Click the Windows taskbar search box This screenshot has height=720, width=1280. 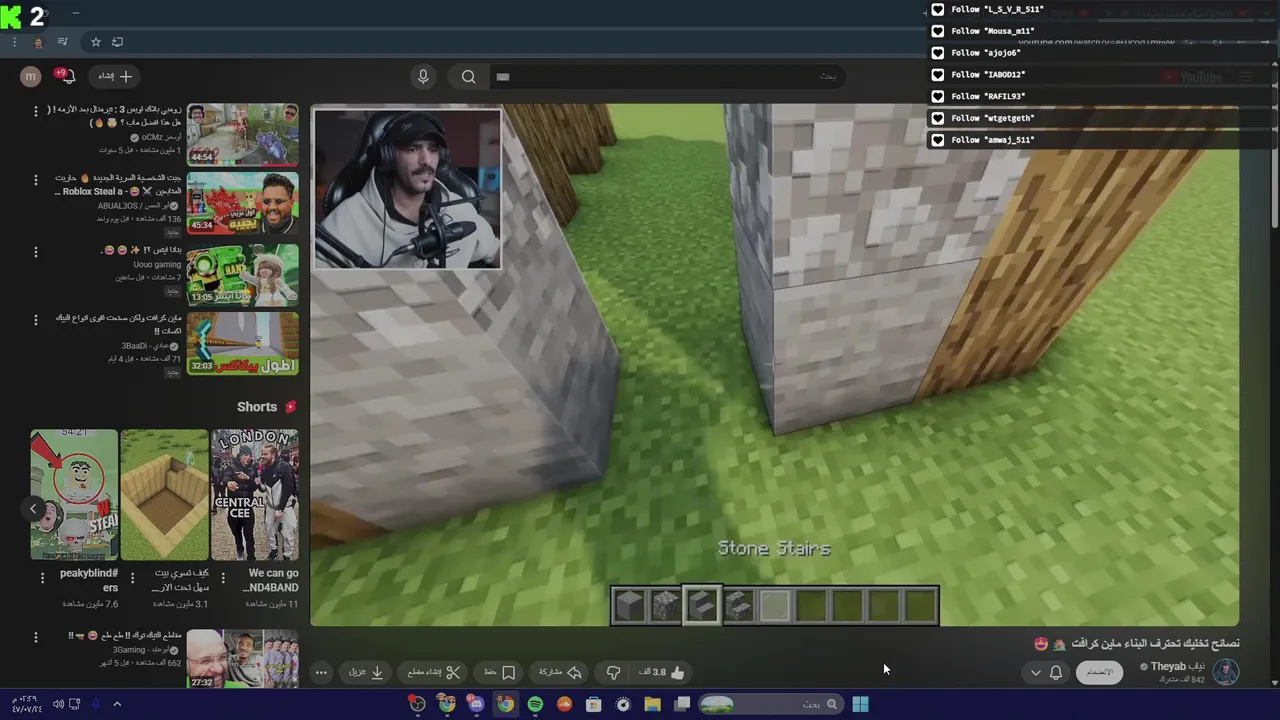[x=769, y=704]
